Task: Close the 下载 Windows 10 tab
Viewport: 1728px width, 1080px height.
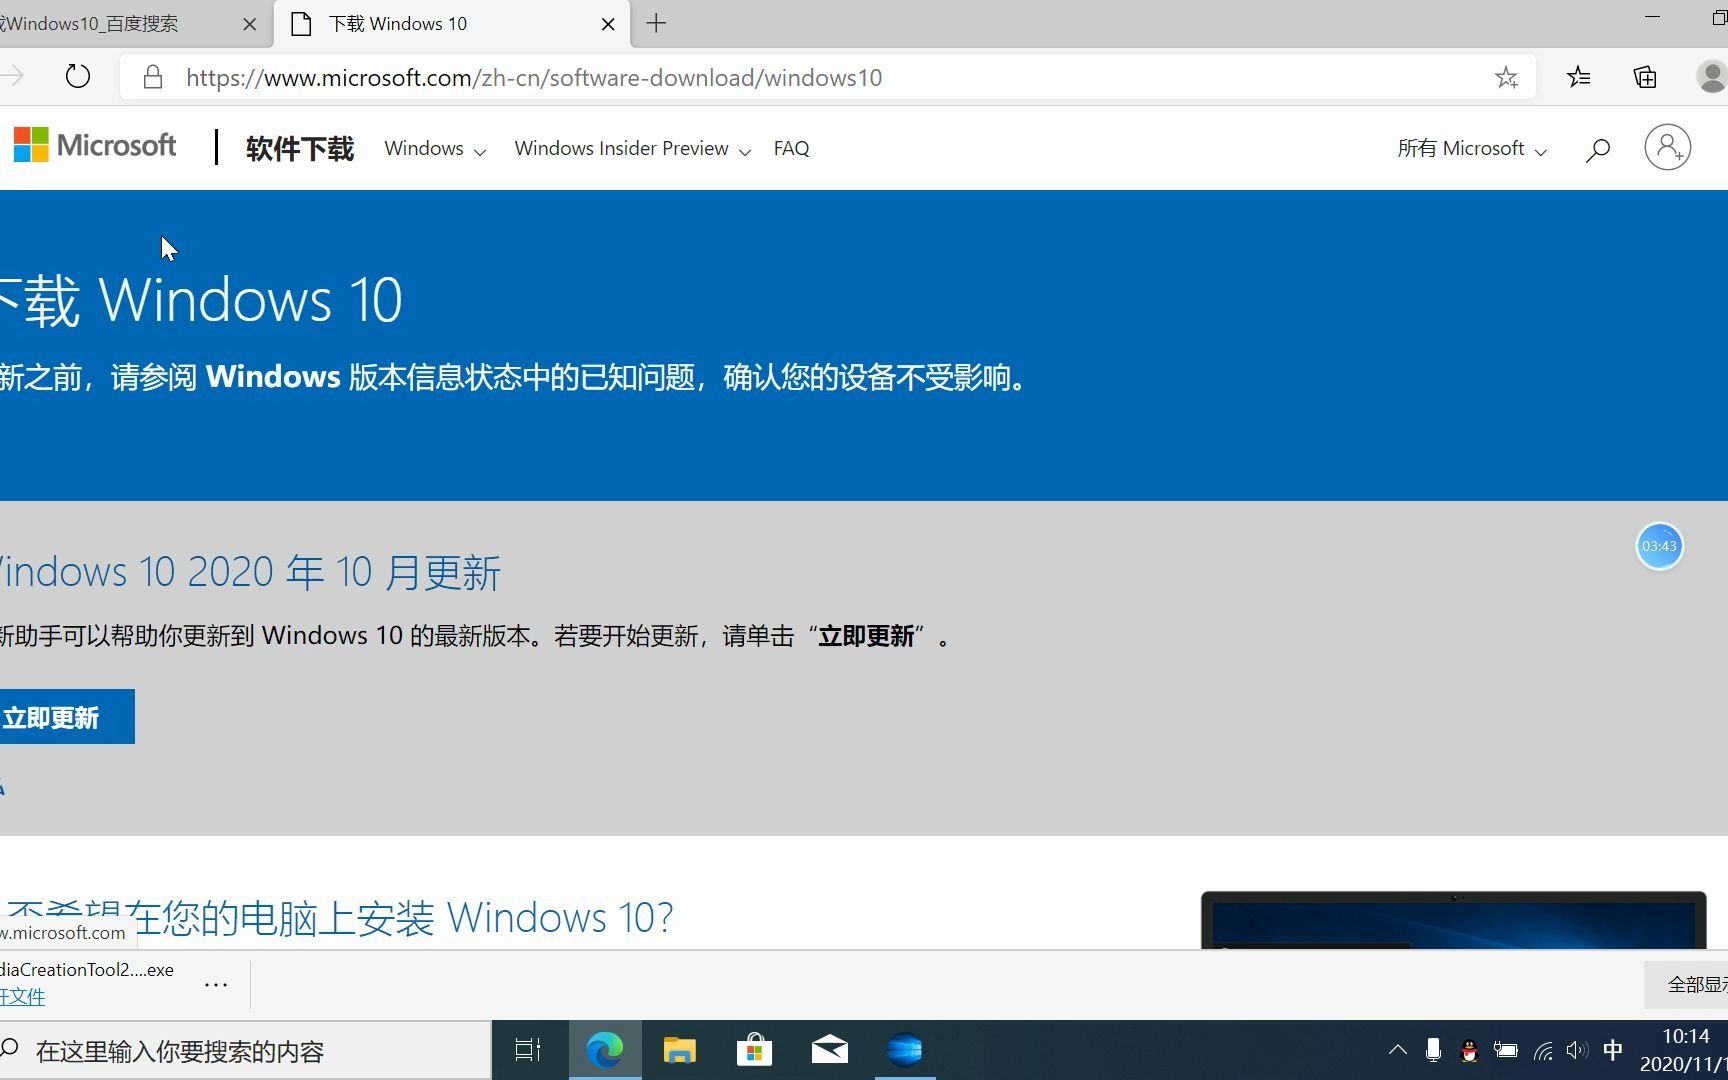Action: click(608, 24)
